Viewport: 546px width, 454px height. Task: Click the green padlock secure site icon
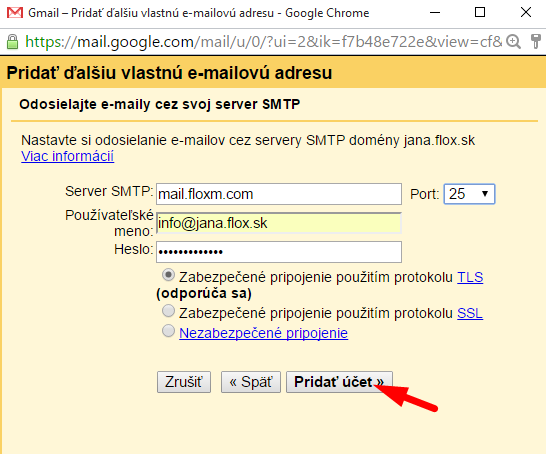(13, 42)
